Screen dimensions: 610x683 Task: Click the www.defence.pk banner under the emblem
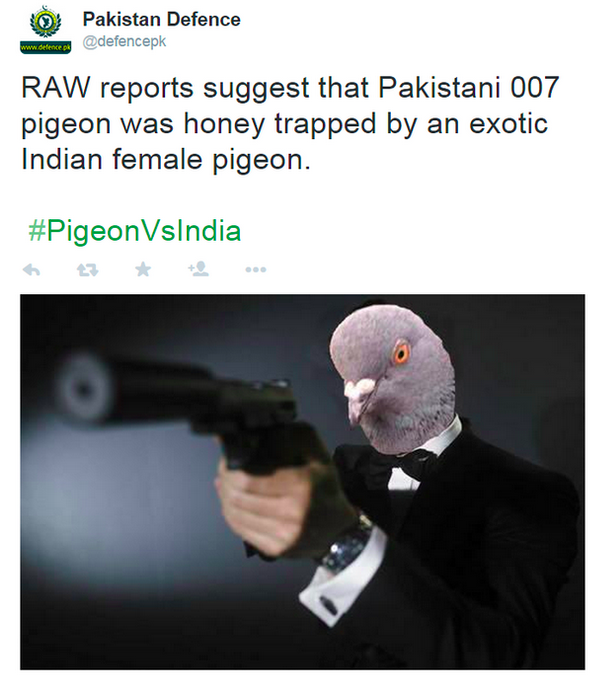tap(45, 47)
